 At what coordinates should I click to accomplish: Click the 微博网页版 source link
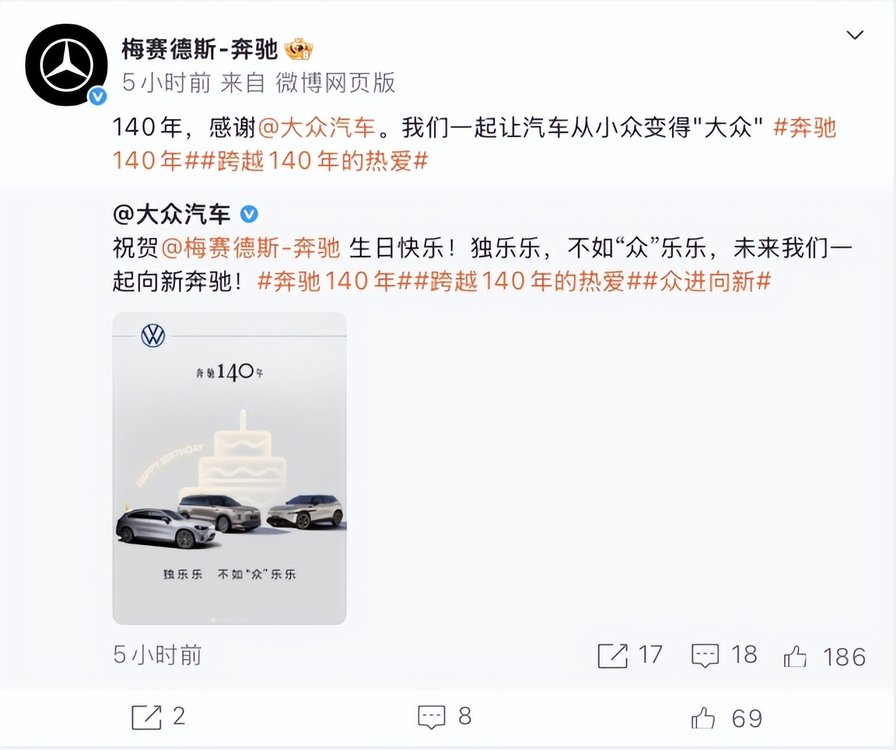pyautogui.click(x=335, y=83)
